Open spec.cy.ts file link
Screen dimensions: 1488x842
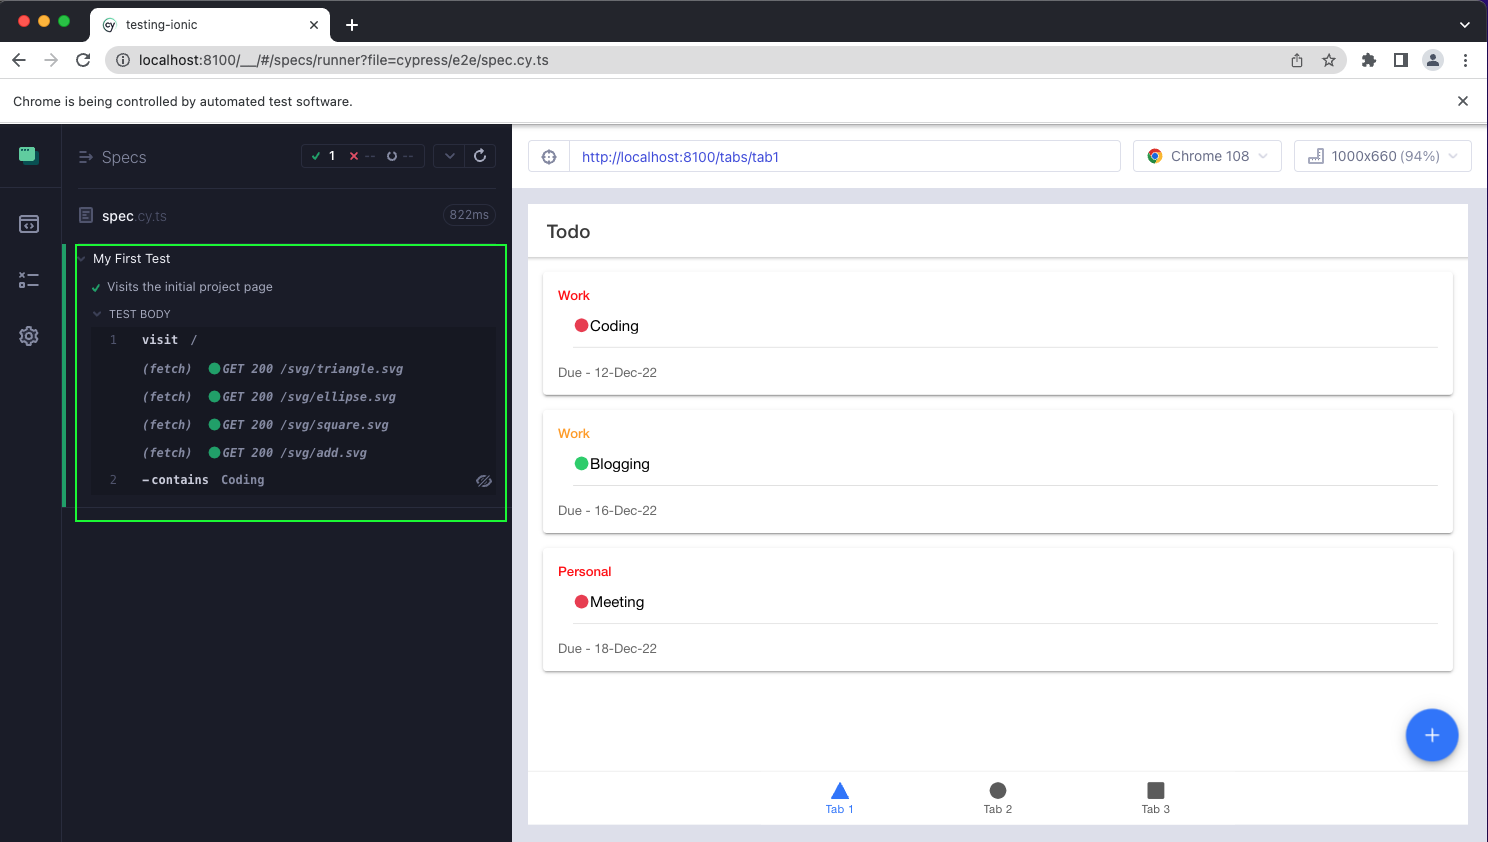134,216
